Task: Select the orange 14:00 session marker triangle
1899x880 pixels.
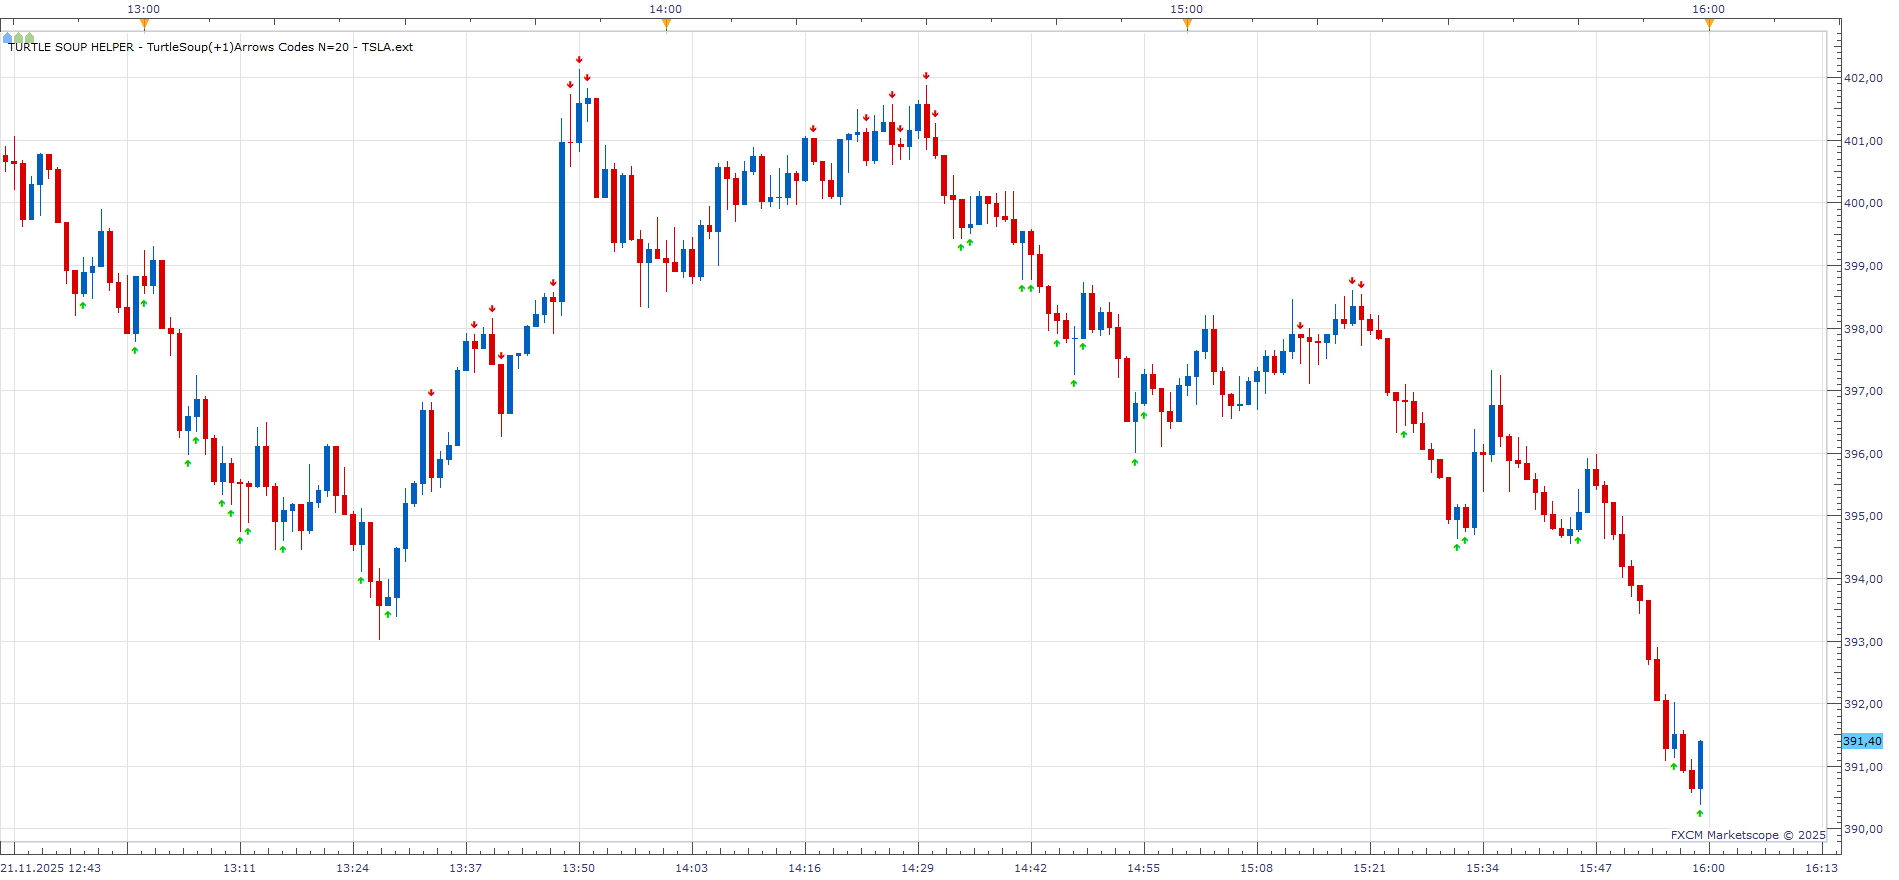Action: point(666,24)
